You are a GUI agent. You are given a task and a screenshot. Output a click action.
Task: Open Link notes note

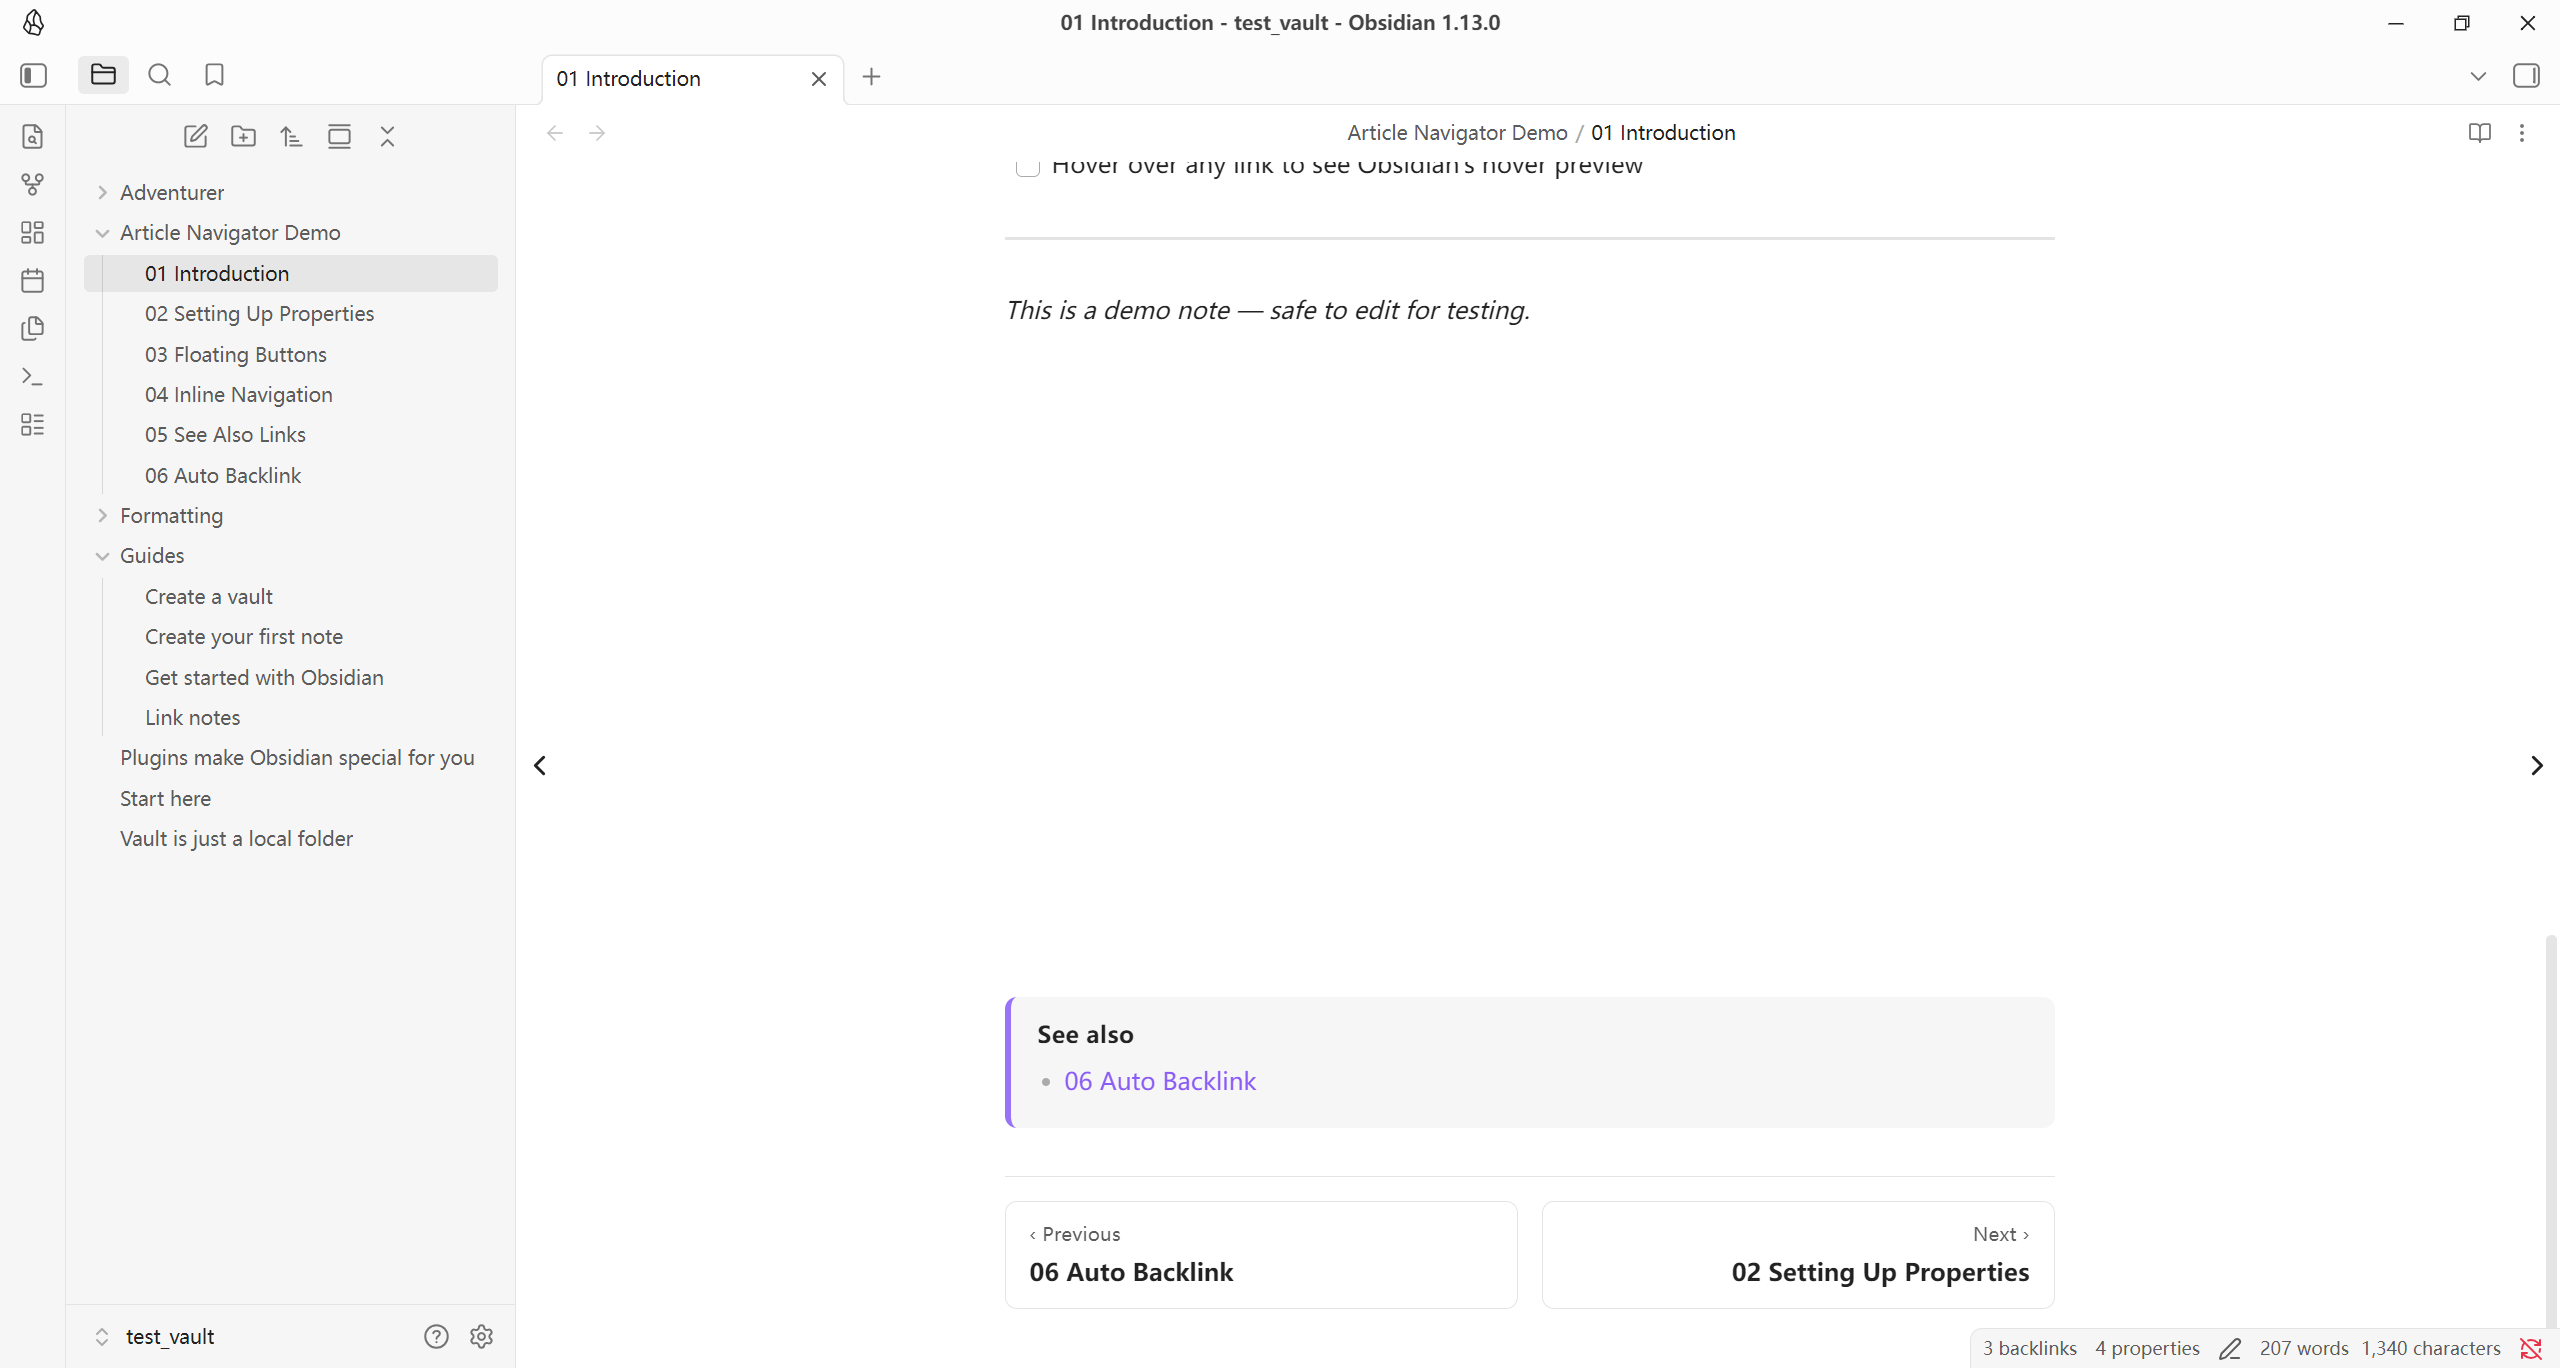pos(291,717)
